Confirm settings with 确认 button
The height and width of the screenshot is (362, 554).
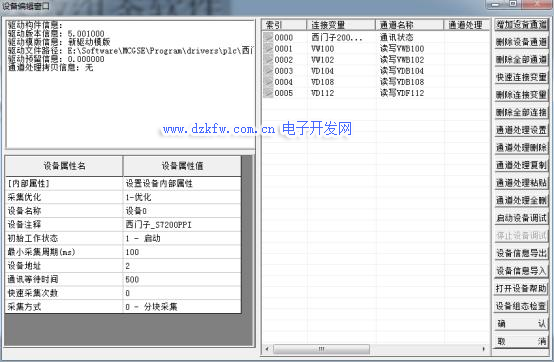[521, 324]
